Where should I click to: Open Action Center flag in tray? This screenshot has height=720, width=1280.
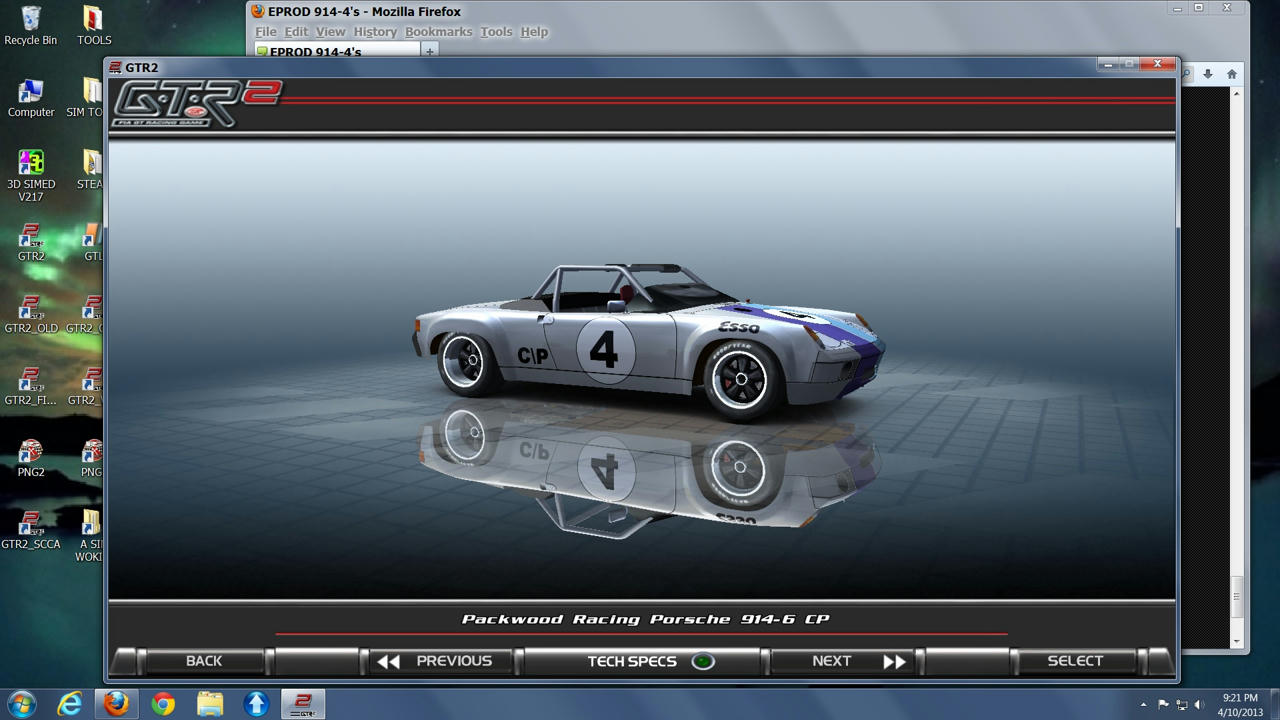pyautogui.click(x=1163, y=704)
